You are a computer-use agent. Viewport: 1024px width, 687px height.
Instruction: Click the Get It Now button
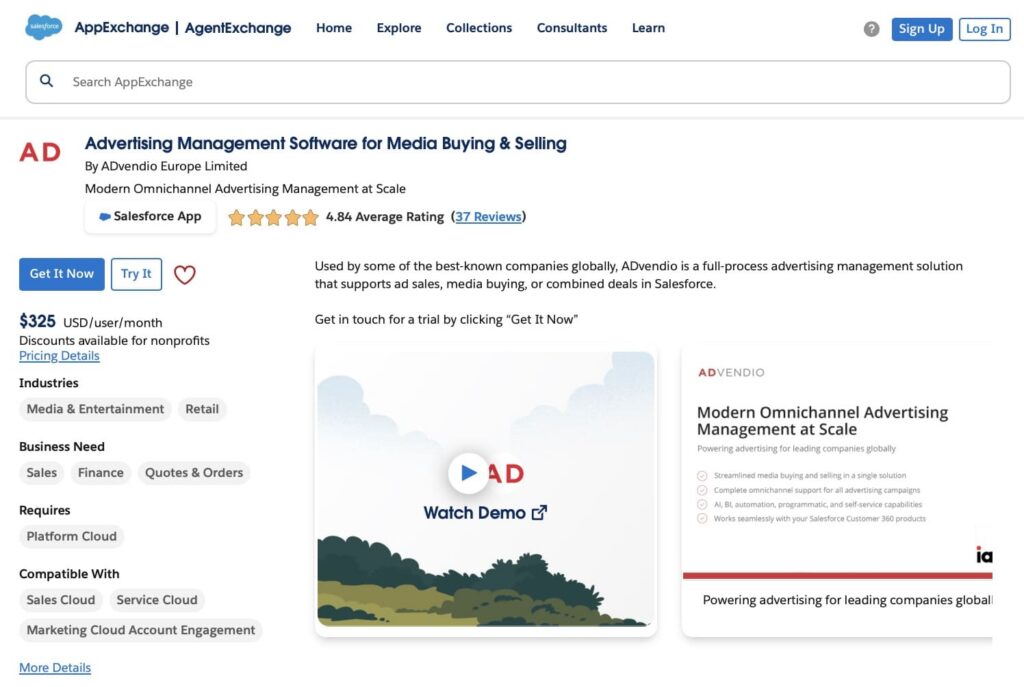pos(61,274)
